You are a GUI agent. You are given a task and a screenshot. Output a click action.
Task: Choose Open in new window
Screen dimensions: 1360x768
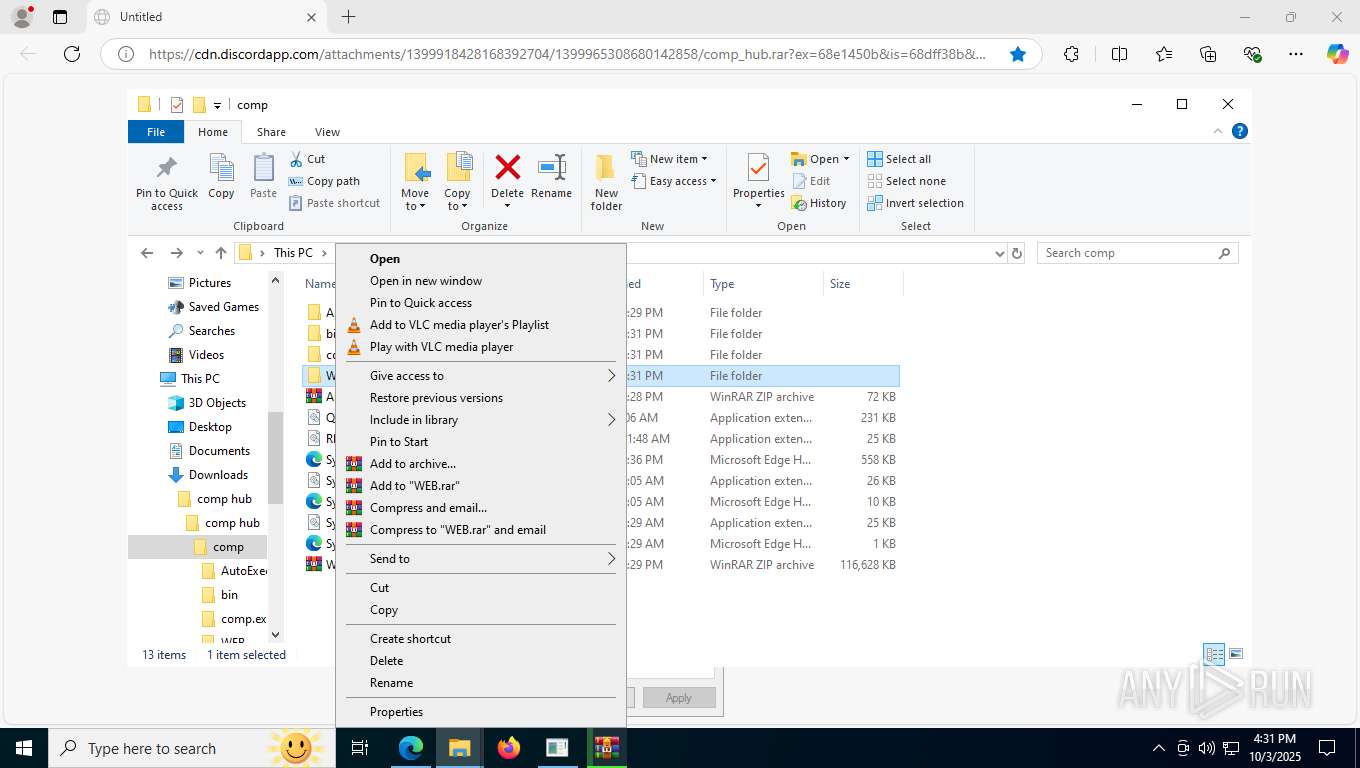click(x=481, y=281)
